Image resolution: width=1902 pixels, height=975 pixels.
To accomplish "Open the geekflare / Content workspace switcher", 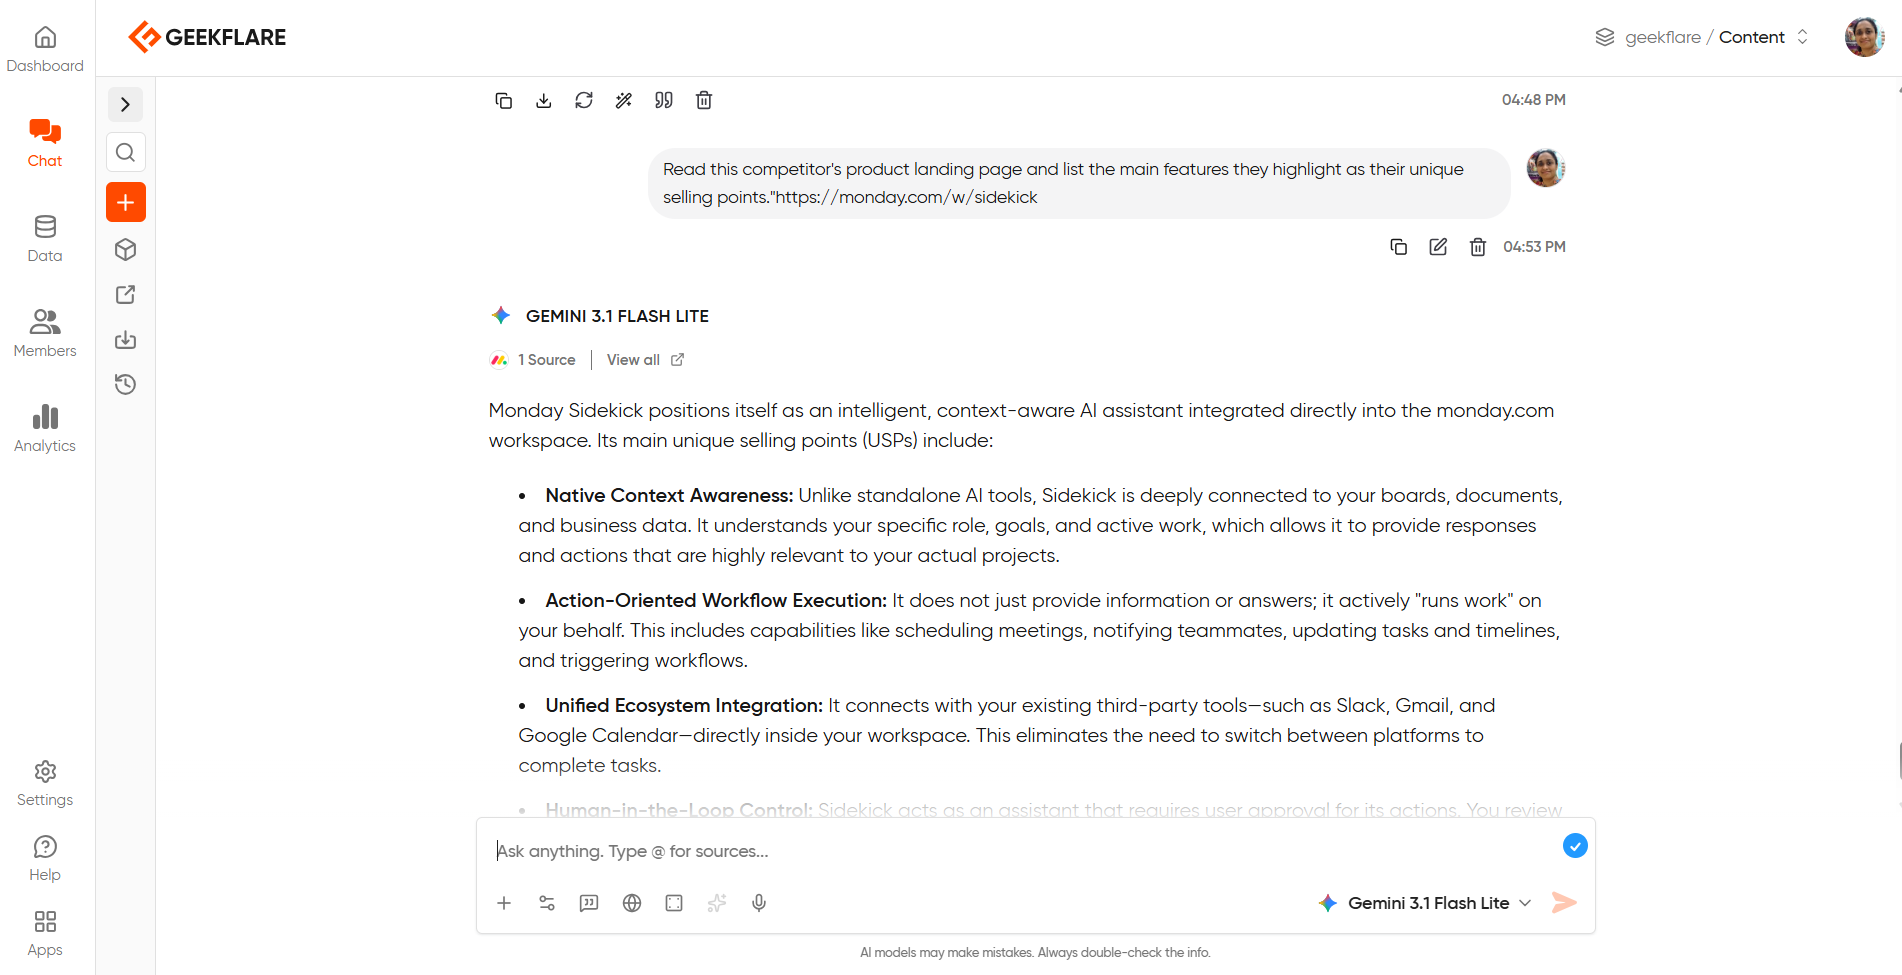I will pyautogui.click(x=1702, y=37).
